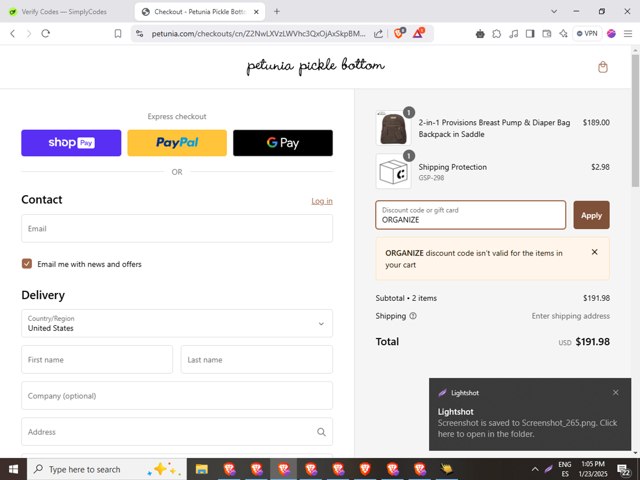The width and height of the screenshot is (640, 480).
Task: Open Brave Shields lion icon
Action: pyautogui.click(x=399, y=33)
